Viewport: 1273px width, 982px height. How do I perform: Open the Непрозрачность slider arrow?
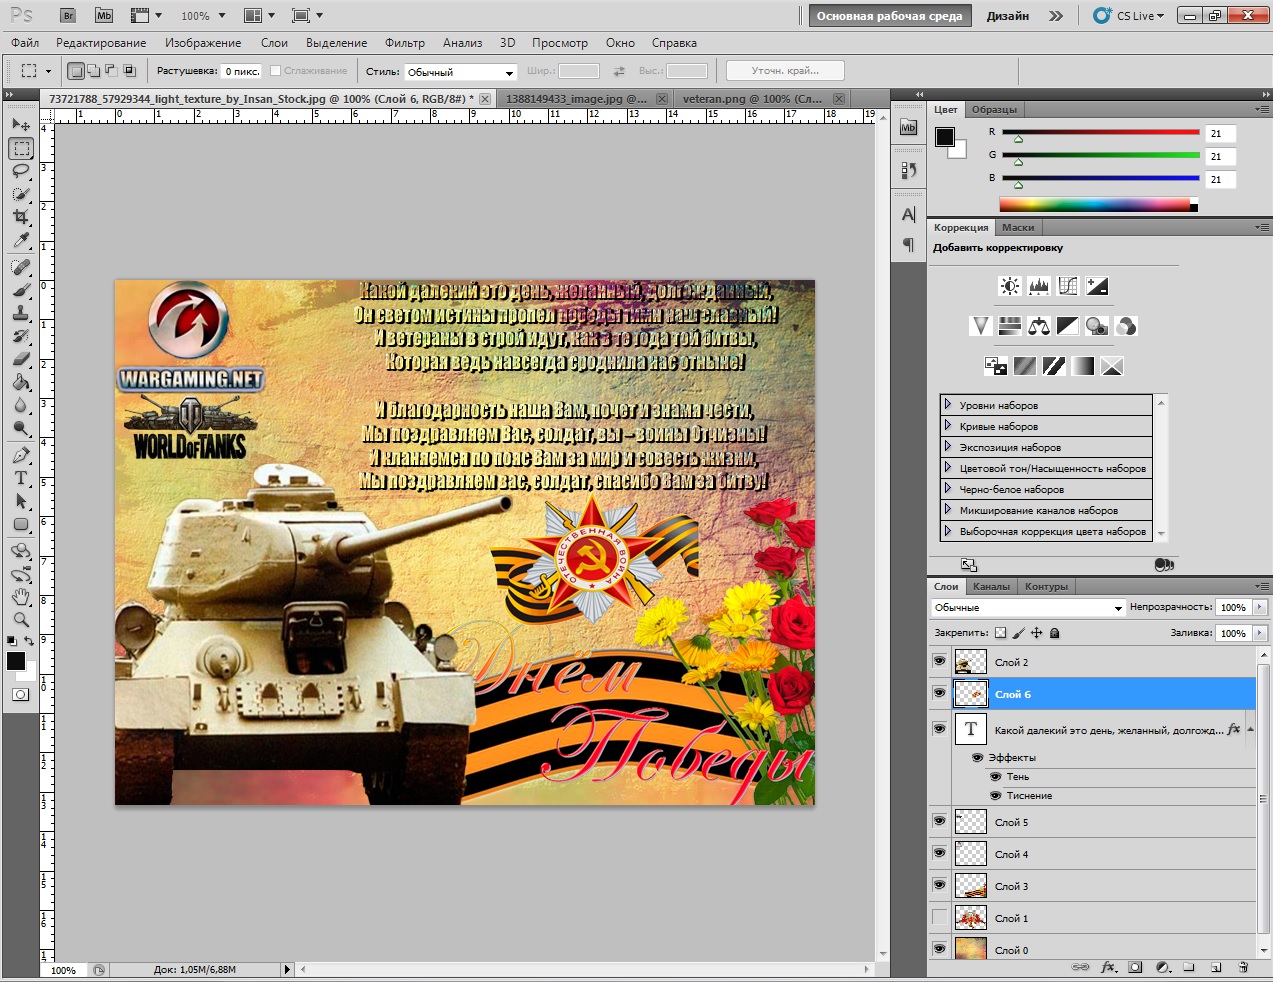(x=1259, y=608)
